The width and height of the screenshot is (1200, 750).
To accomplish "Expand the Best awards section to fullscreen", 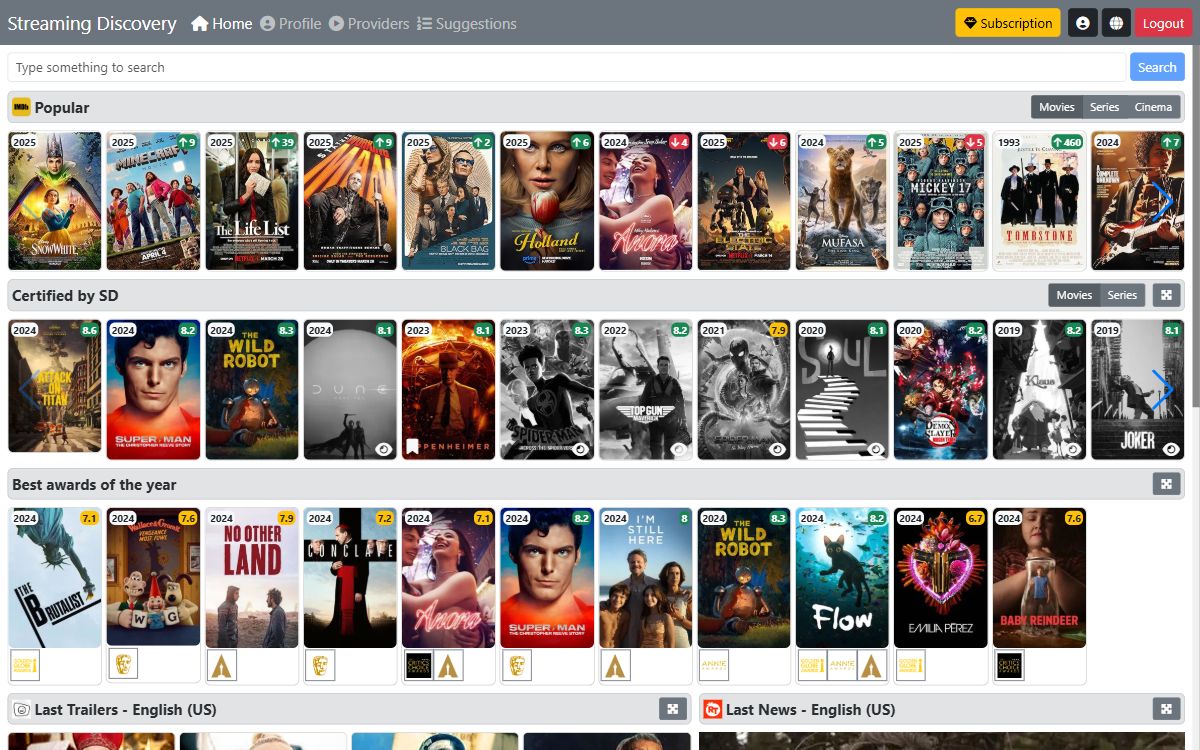I will (x=1166, y=484).
